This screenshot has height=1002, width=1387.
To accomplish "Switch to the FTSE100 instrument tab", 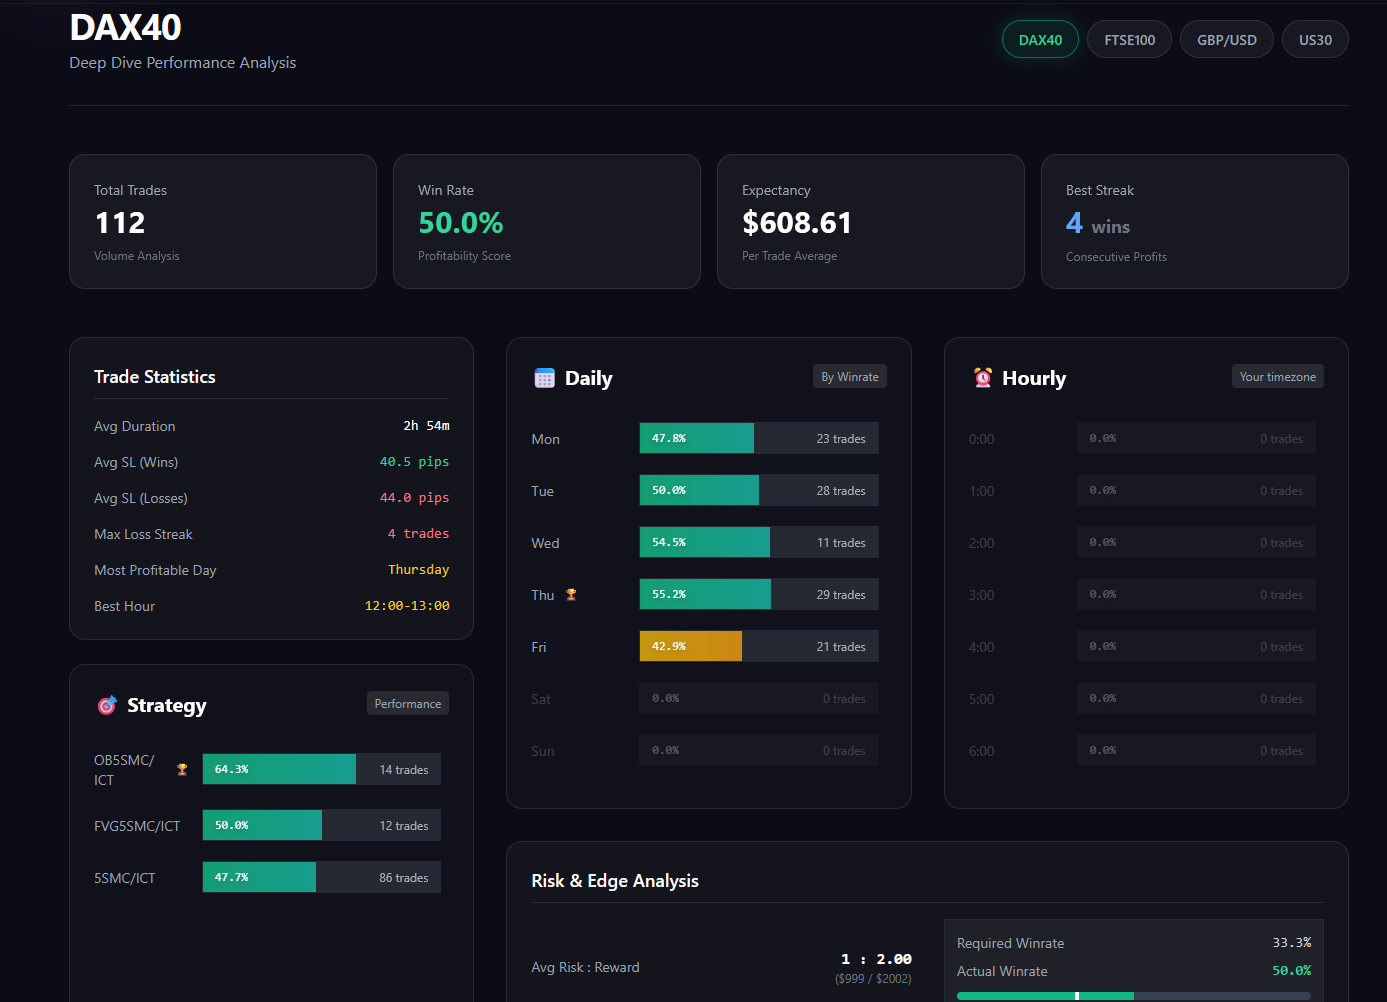I will tap(1129, 39).
